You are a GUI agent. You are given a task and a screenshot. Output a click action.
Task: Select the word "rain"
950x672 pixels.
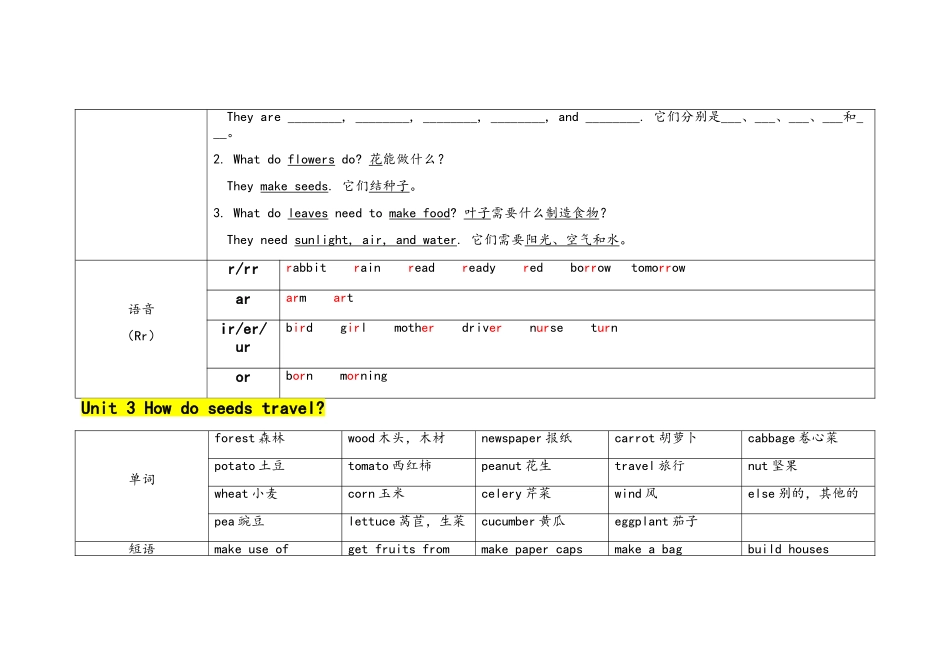pyautogui.click(x=367, y=268)
